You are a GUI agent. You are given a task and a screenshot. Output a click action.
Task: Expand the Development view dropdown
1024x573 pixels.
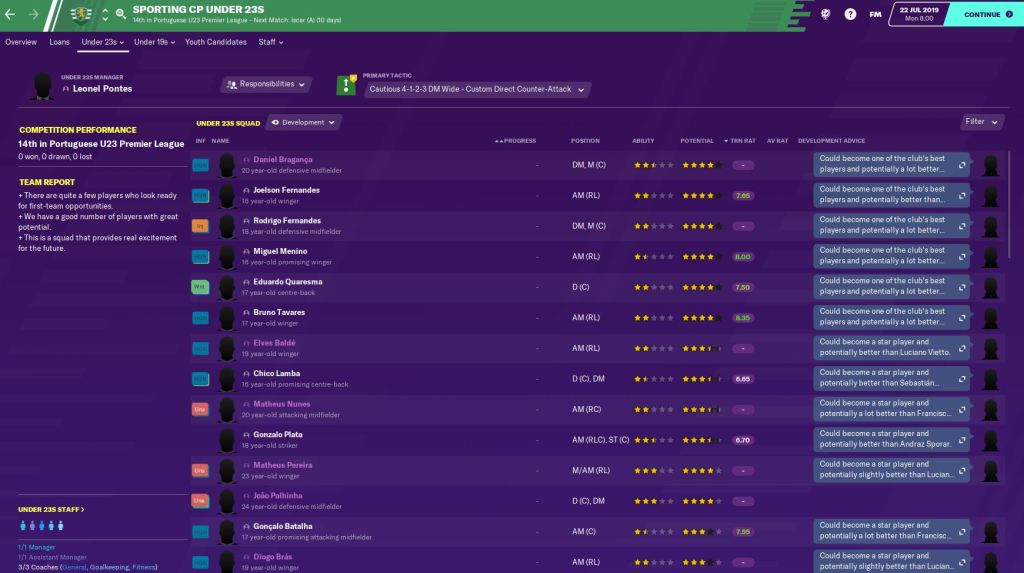(x=303, y=122)
